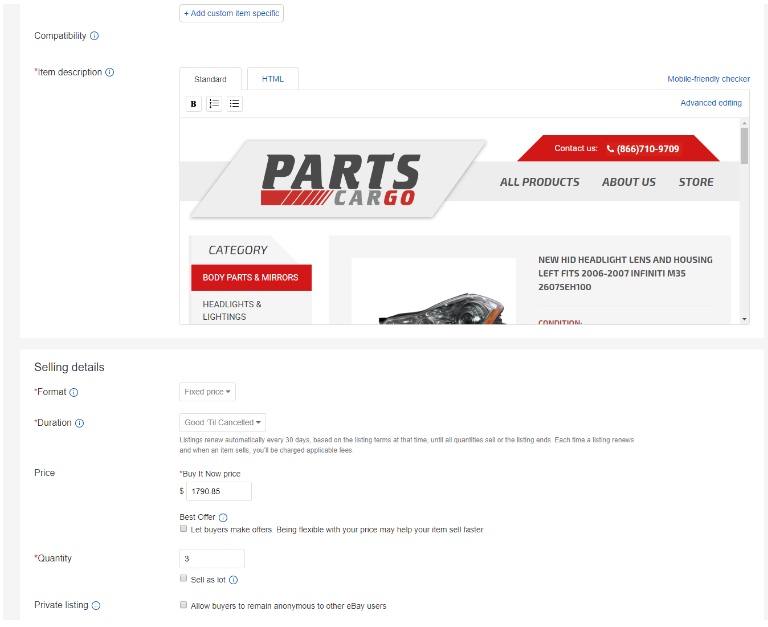Click the Duration info icon
The image size is (768, 627).
click(x=79, y=423)
